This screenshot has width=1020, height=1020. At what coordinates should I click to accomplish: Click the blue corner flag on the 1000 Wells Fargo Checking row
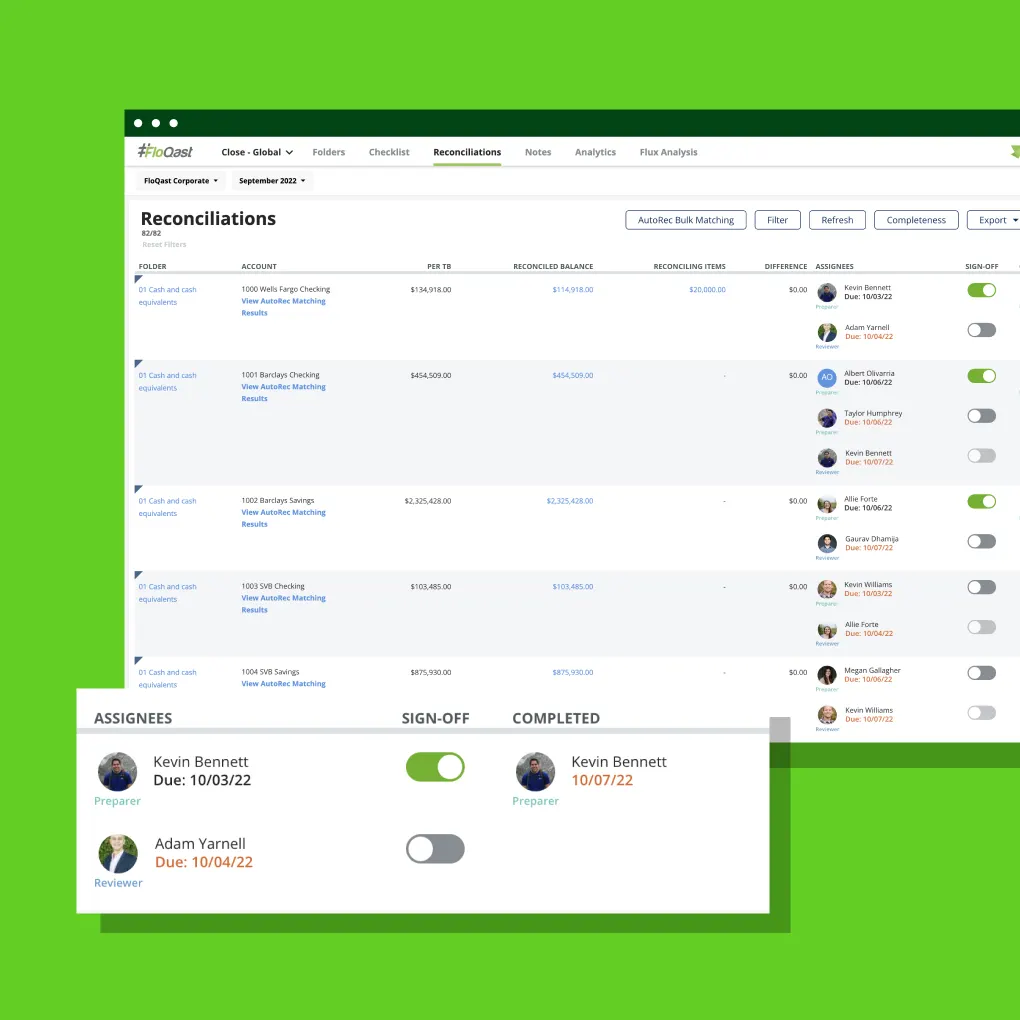tap(138, 279)
